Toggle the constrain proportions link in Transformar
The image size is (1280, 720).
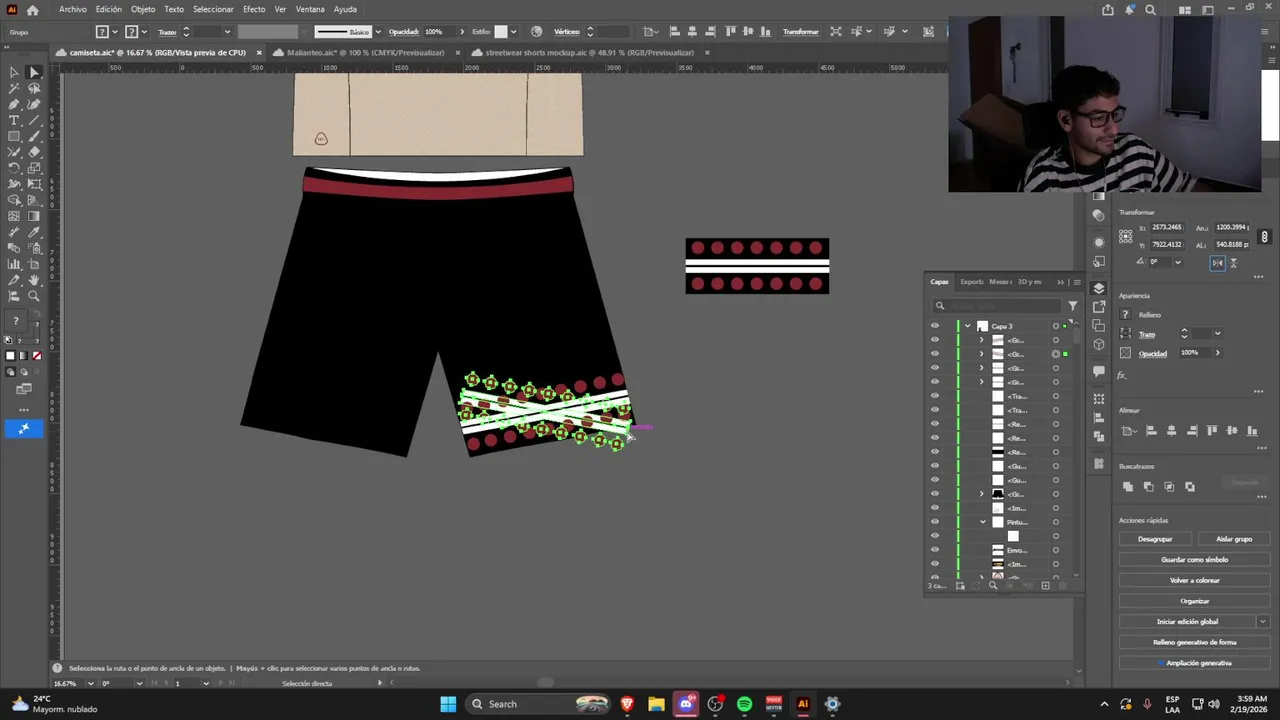coord(1264,237)
